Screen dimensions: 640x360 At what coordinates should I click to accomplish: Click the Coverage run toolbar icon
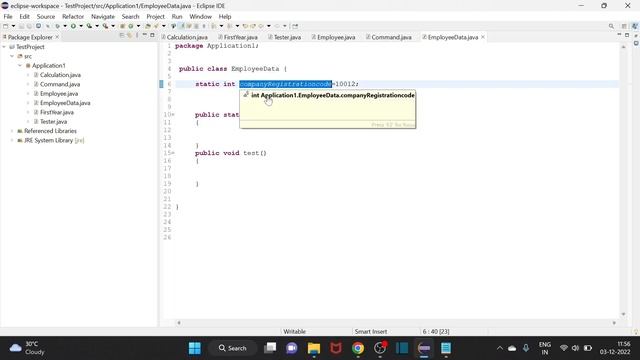click(89, 26)
